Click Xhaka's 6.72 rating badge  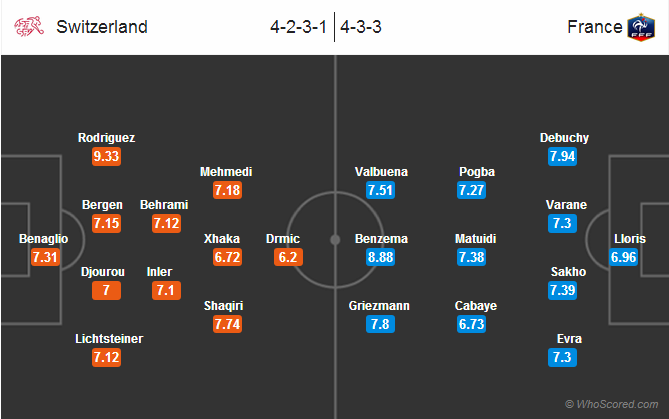tap(227, 257)
